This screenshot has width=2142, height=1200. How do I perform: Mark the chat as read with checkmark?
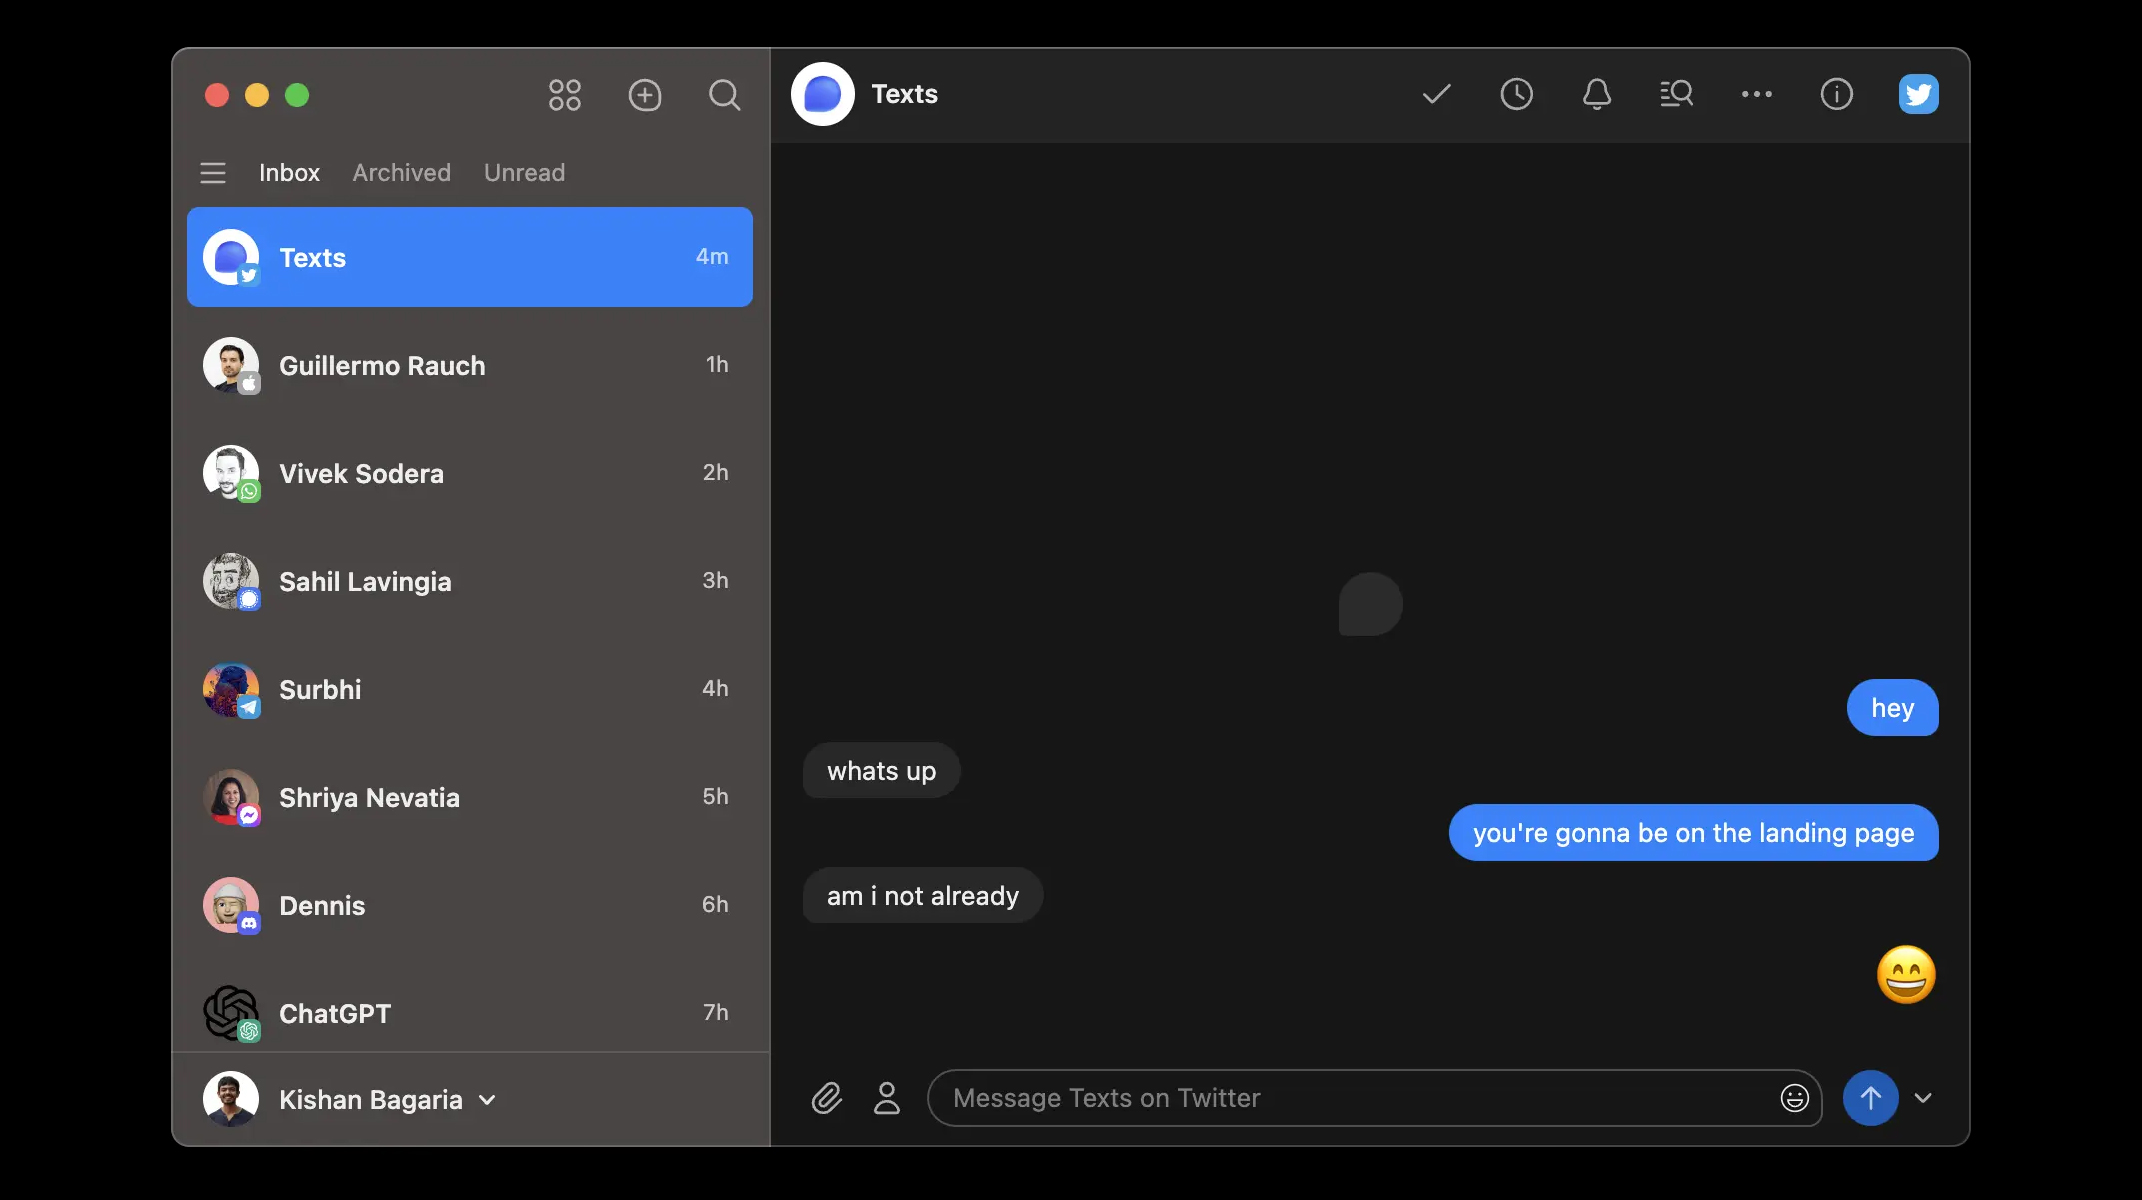click(1436, 94)
